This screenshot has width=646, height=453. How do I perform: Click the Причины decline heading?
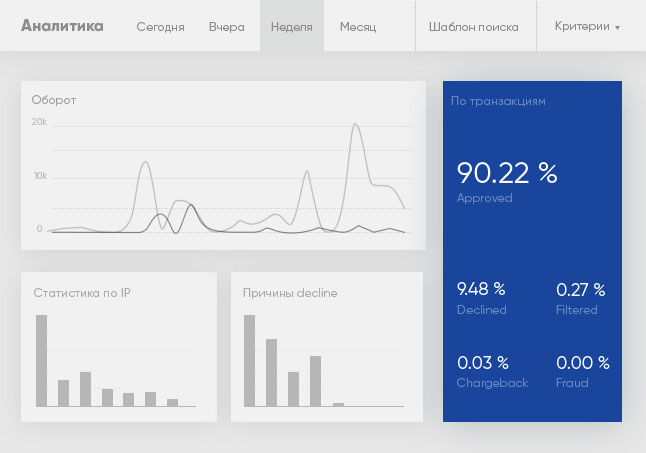[290, 293]
